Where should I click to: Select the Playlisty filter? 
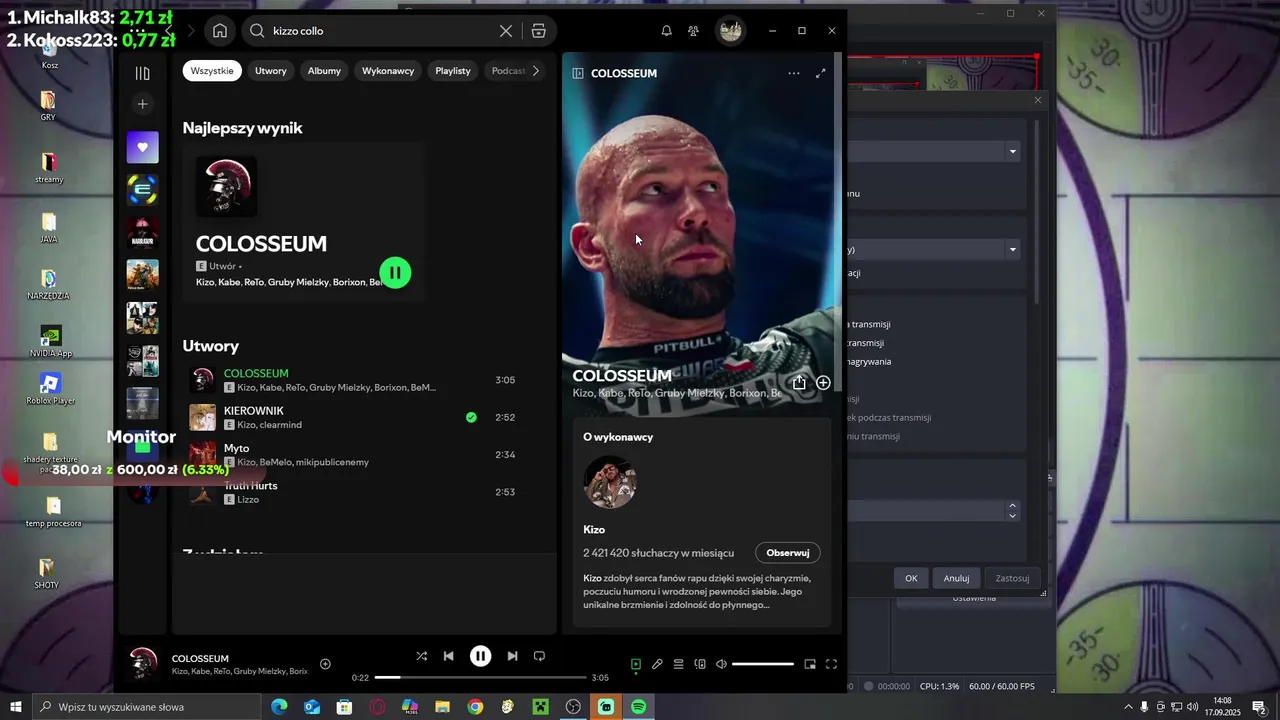click(x=452, y=71)
